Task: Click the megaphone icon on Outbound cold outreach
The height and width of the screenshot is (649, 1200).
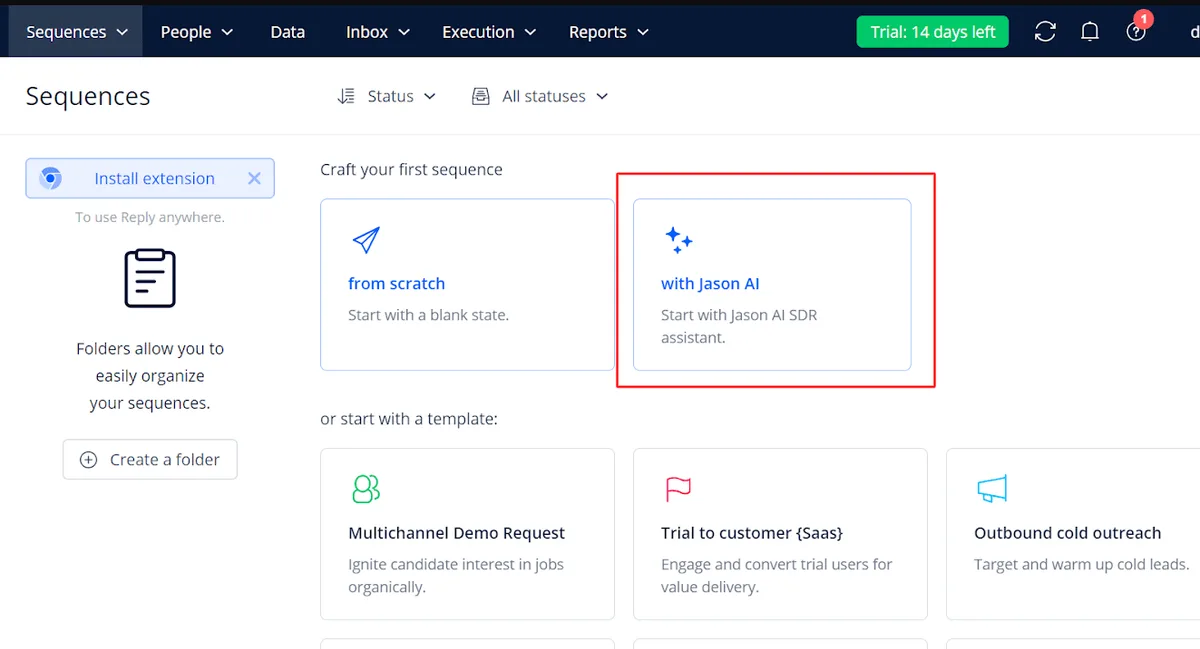Action: point(991,488)
